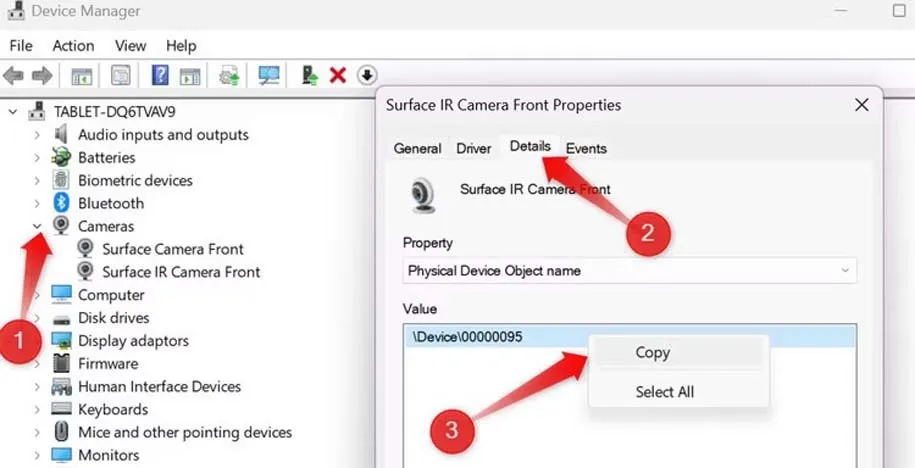Select Surface Camera Front device

pos(172,249)
